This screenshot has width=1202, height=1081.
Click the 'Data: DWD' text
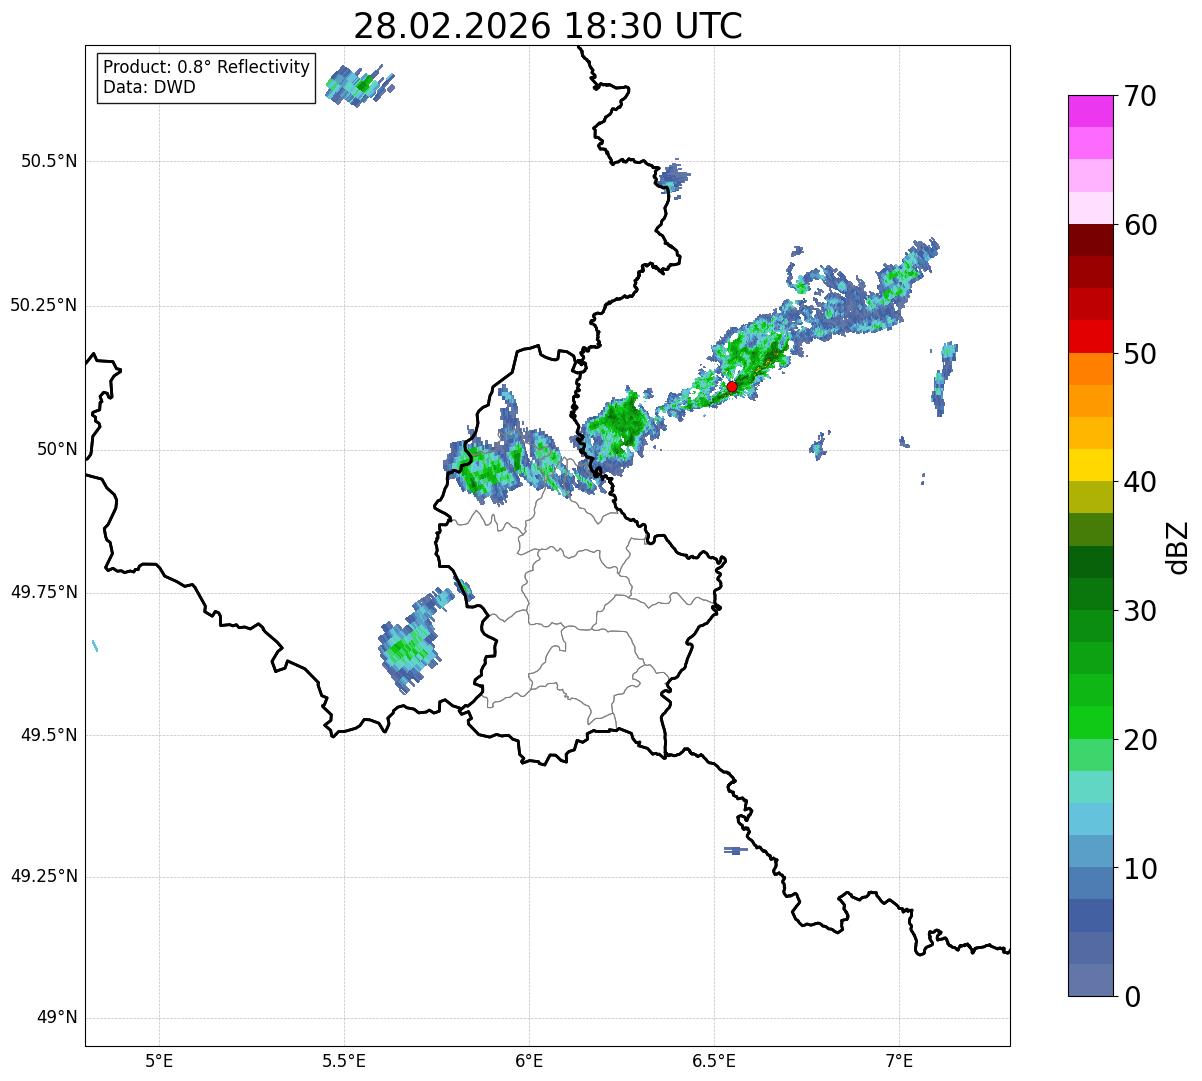pos(150,87)
